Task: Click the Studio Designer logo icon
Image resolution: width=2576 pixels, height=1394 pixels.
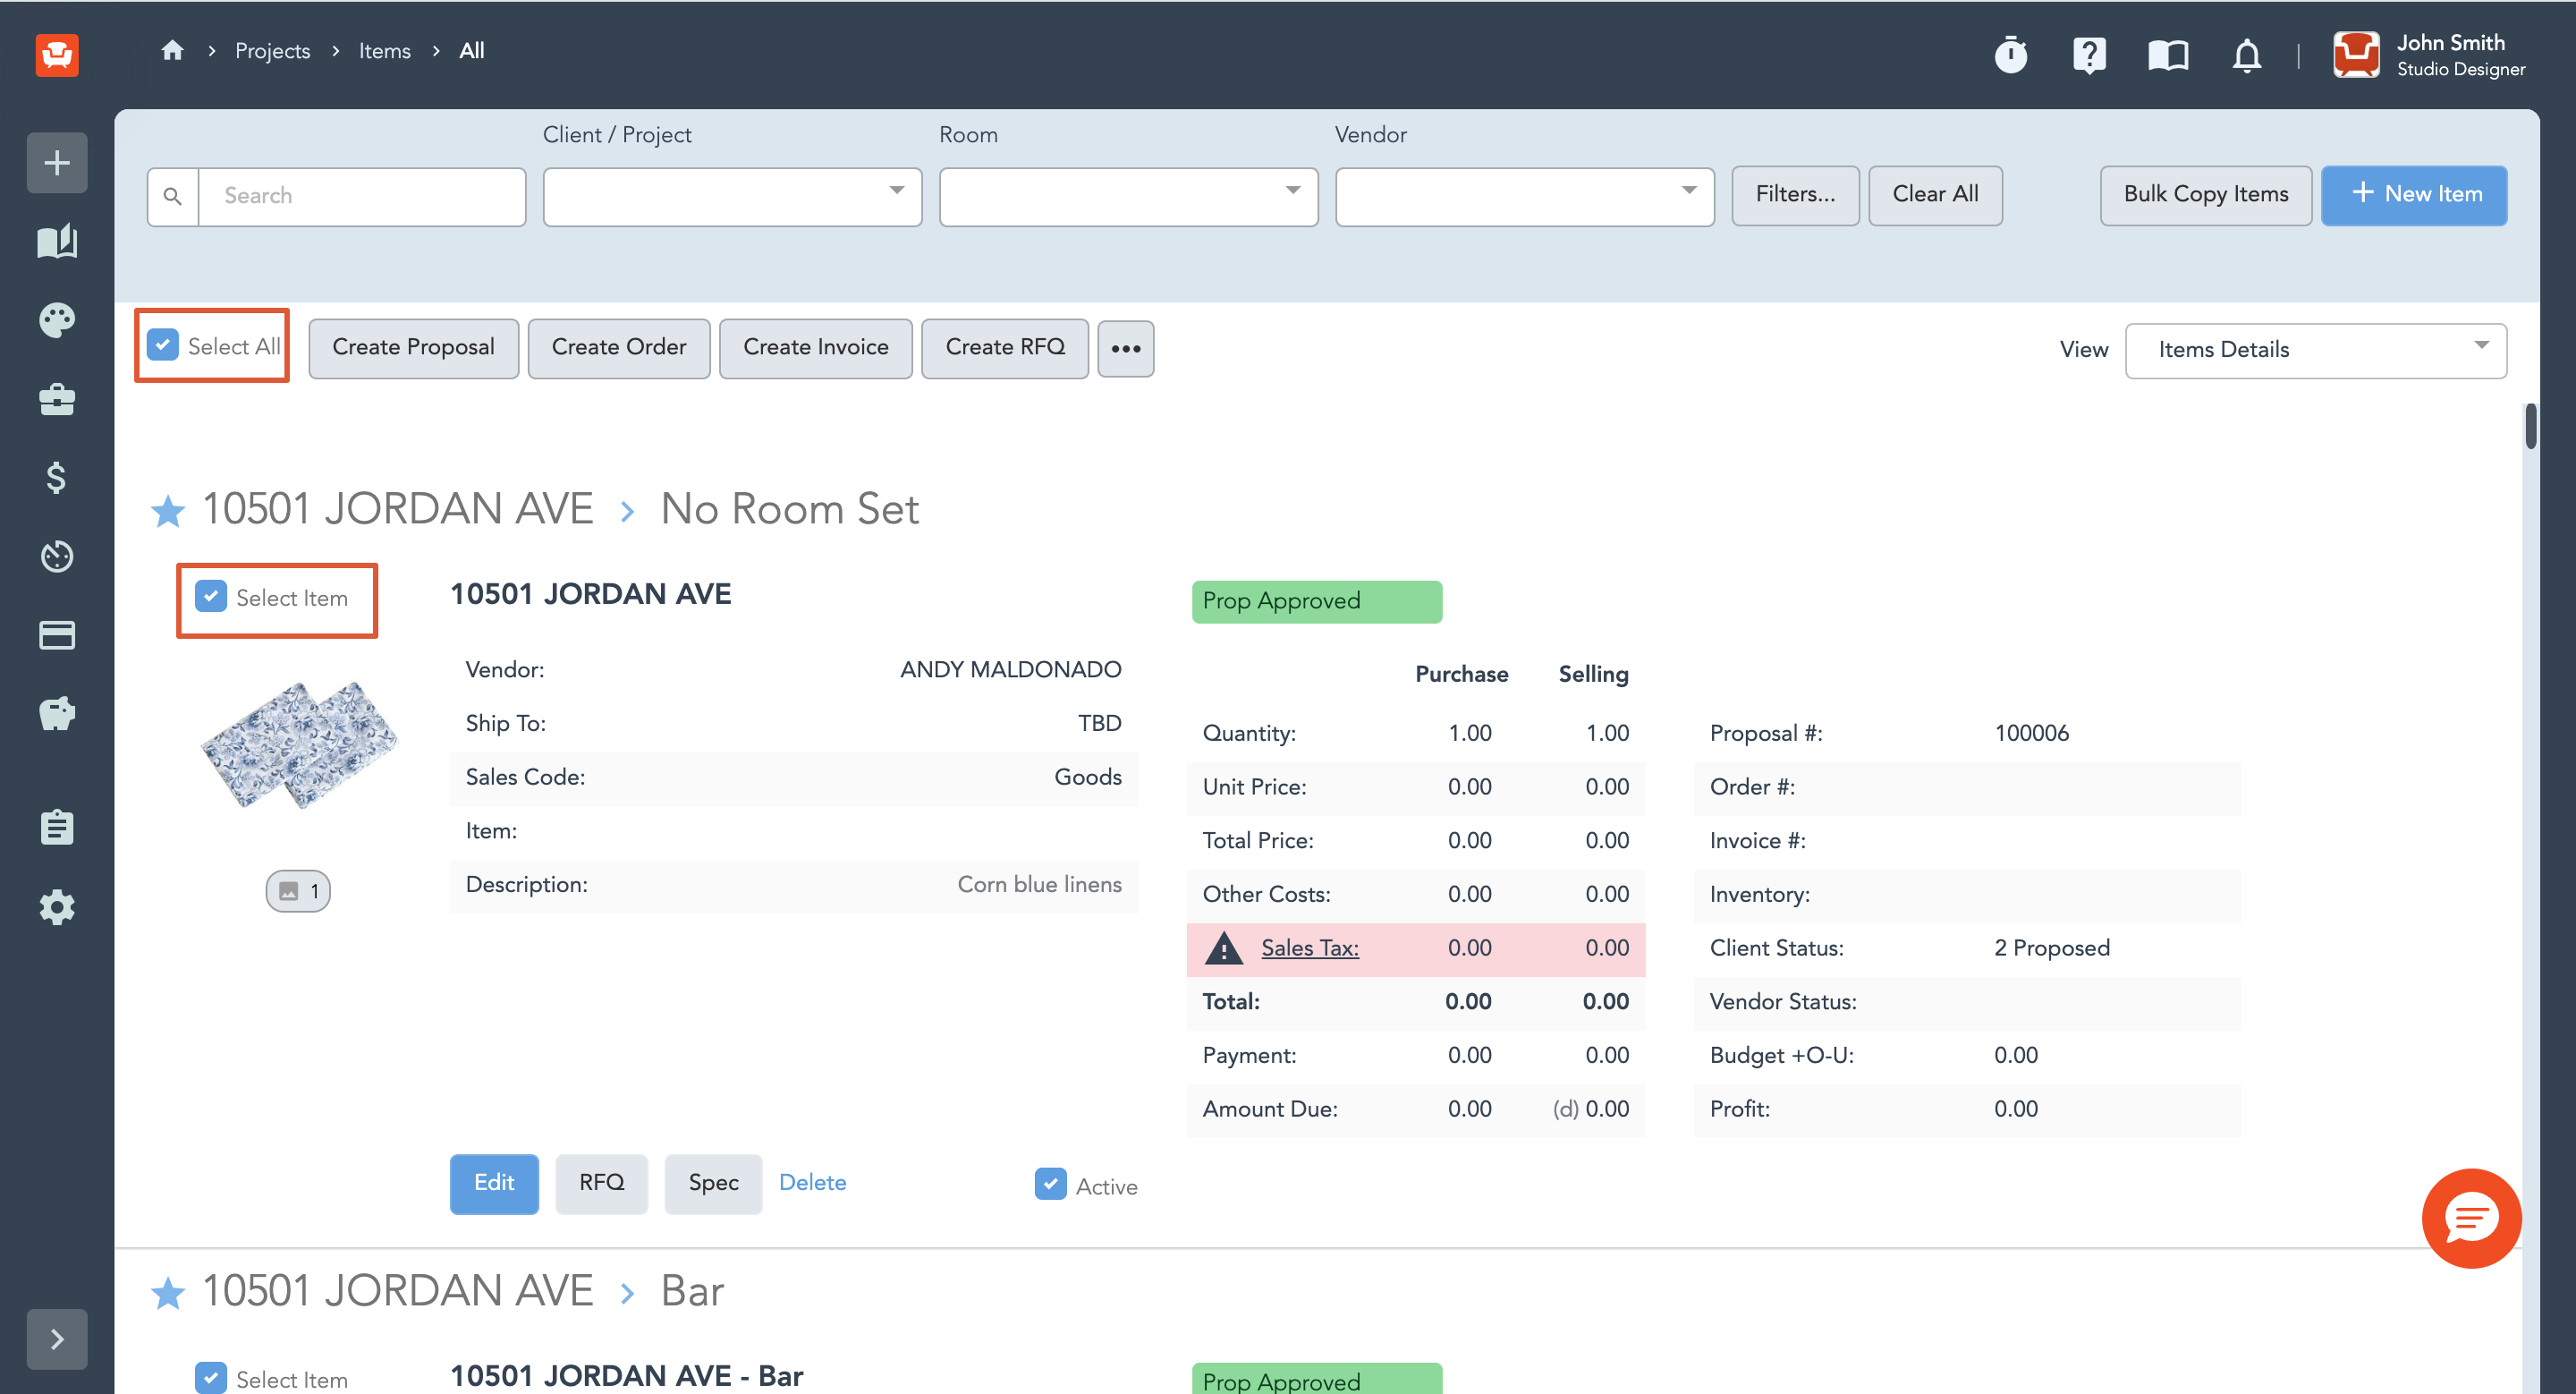Action: [57, 53]
